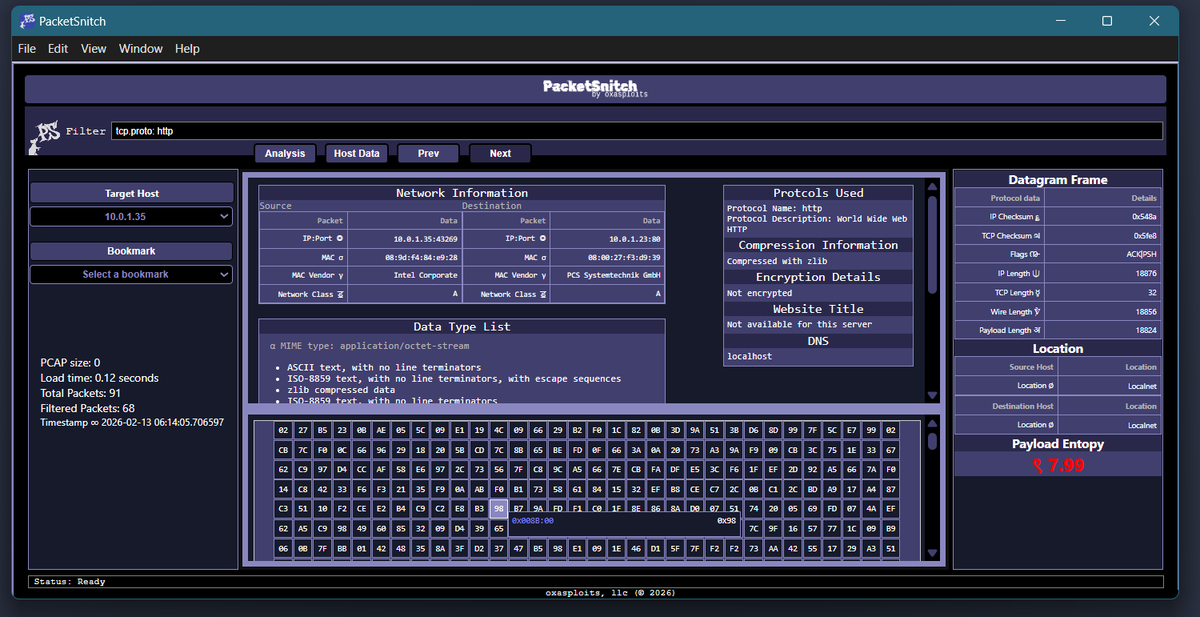Open the Target Host dropdown showing 10.0.1.35
The height and width of the screenshot is (617, 1200).
pos(131,216)
